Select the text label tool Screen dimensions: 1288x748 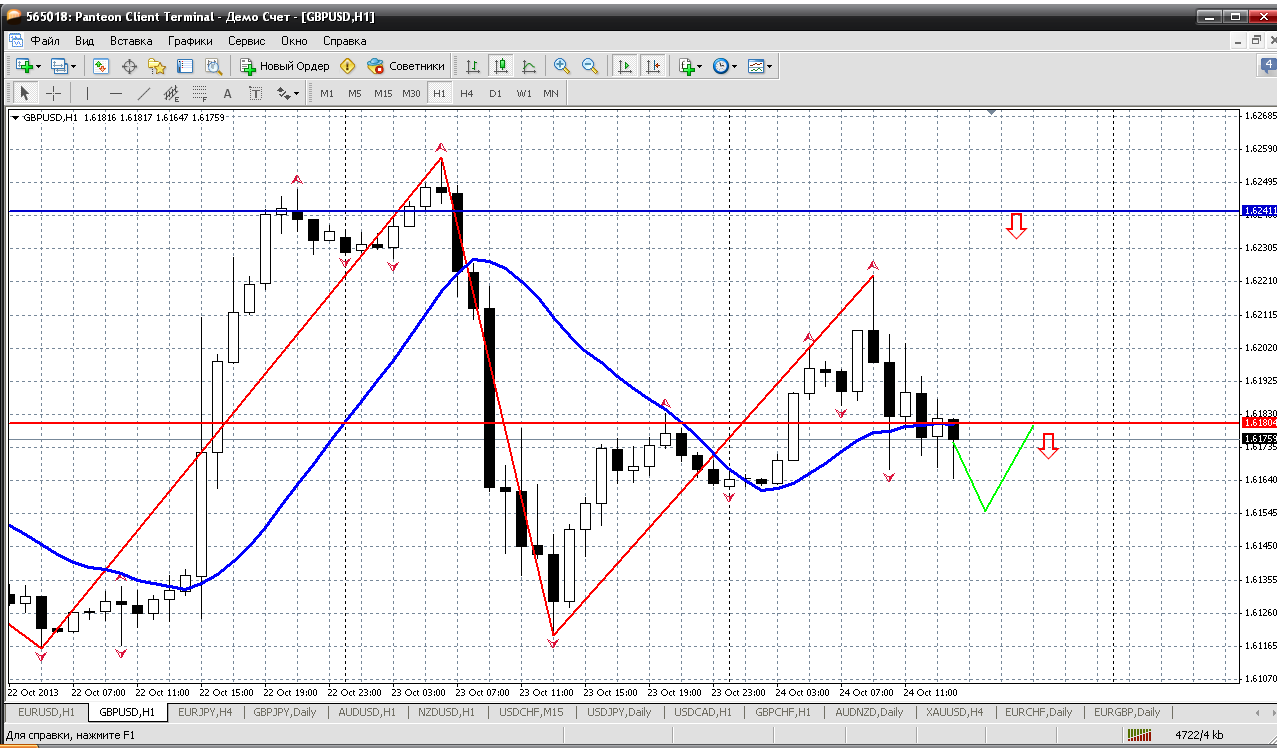coord(256,93)
